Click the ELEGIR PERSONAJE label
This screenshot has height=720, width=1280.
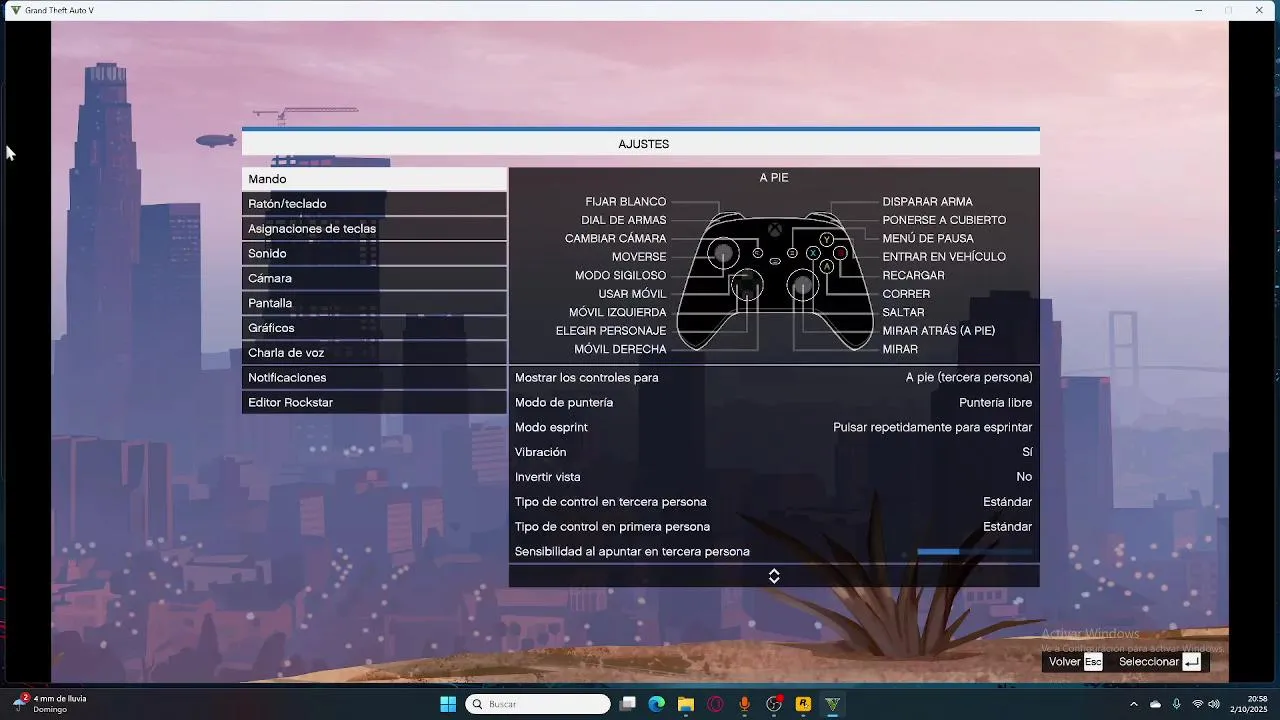pyautogui.click(x=611, y=331)
